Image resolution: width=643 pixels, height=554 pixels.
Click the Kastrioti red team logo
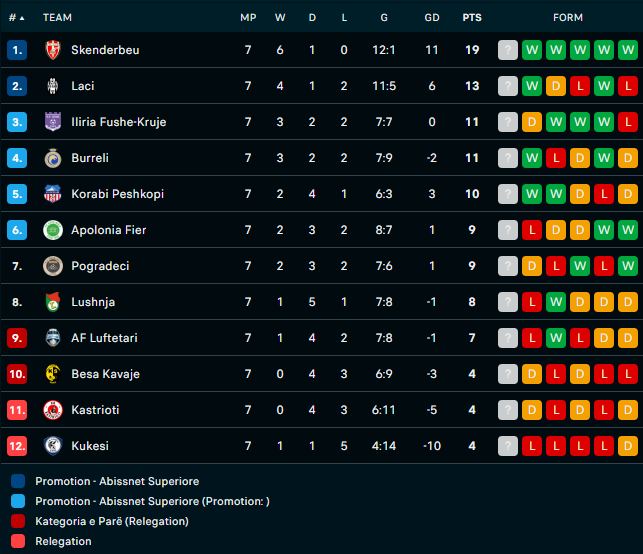click(x=53, y=410)
